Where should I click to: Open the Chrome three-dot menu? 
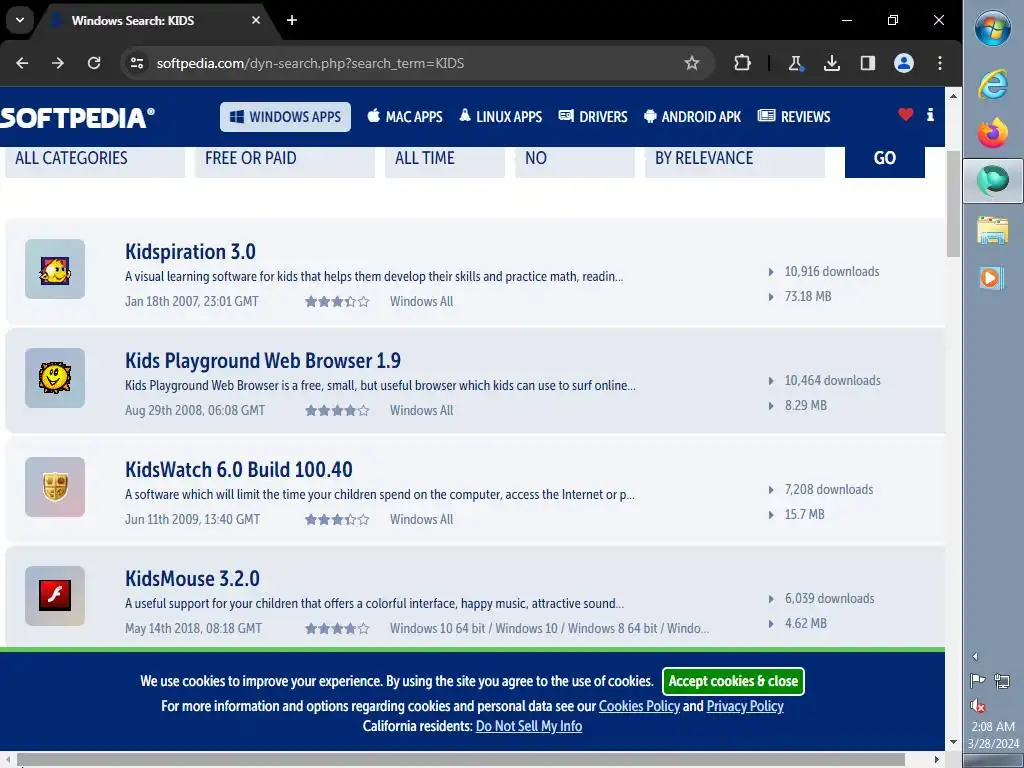point(940,63)
